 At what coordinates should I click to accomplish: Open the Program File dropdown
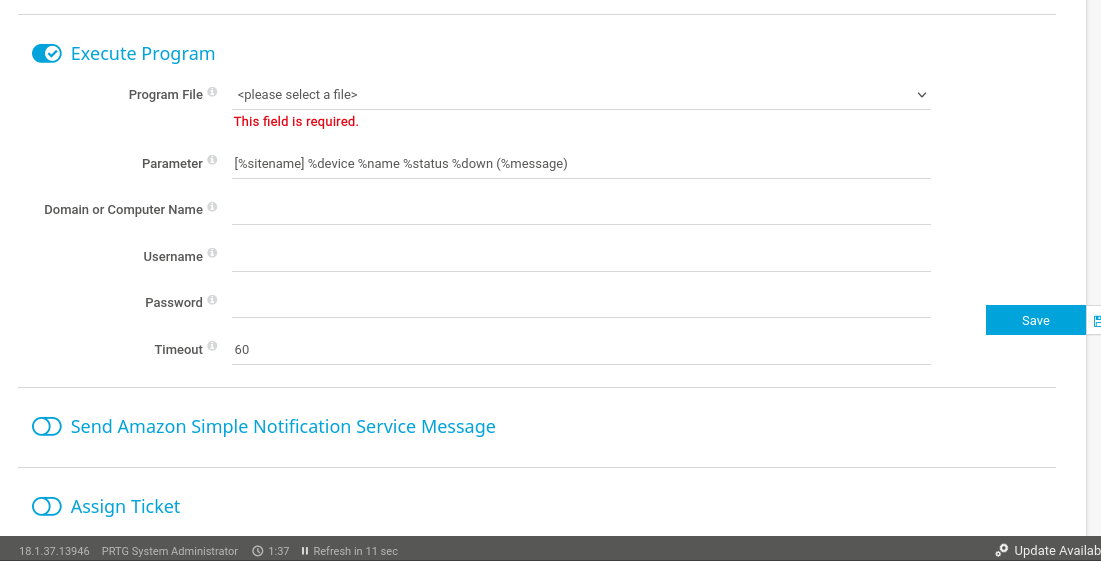click(x=581, y=95)
